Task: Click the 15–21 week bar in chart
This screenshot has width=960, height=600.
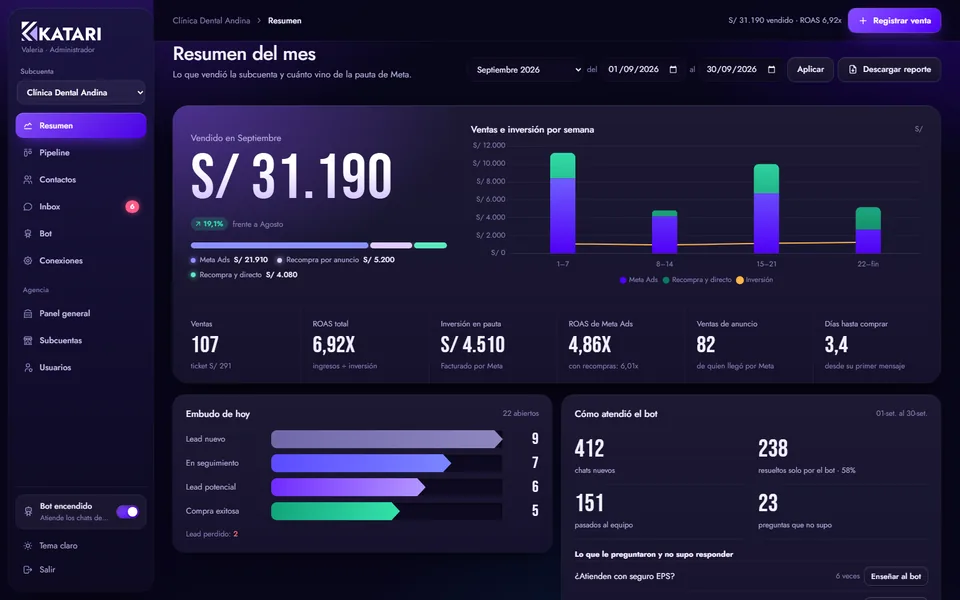Action: point(766,208)
